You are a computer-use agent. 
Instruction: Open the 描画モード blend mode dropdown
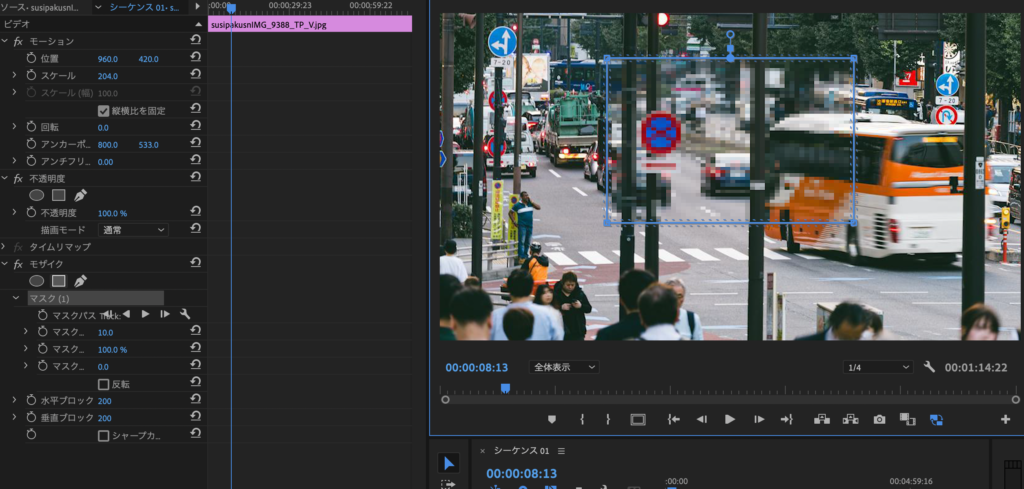point(133,229)
